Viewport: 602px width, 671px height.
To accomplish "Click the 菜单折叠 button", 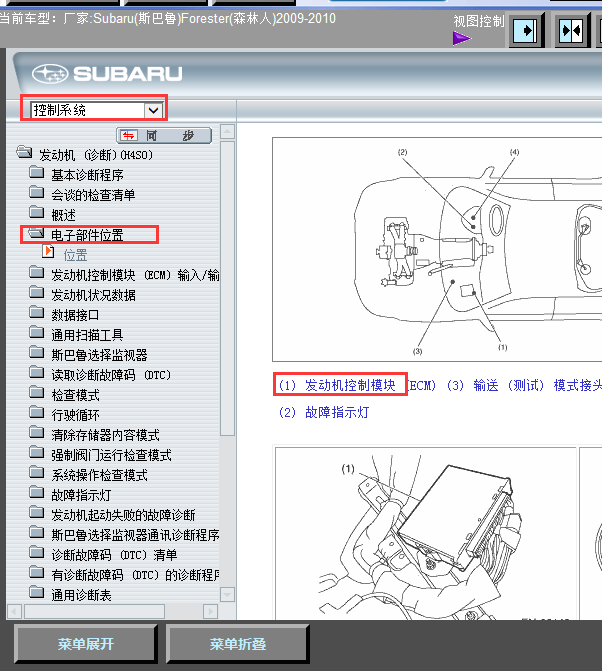I will click(237, 644).
